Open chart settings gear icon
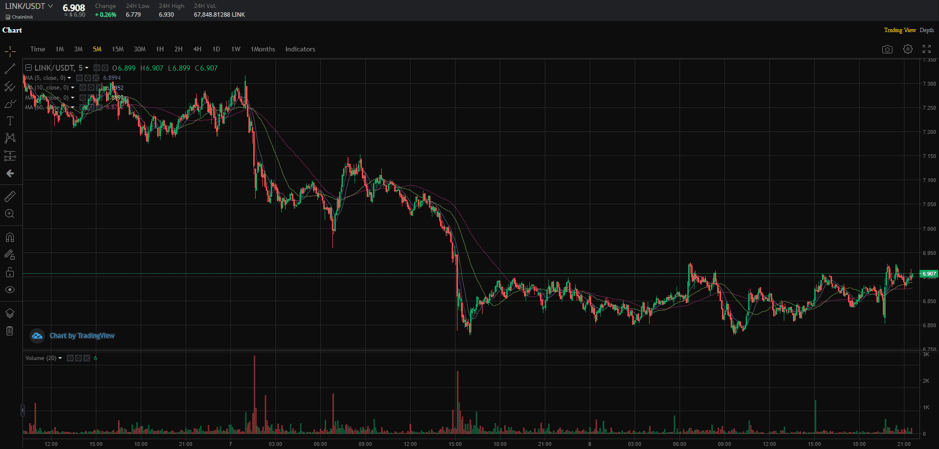The height and width of the screenshot is (449, 939). pyautogui.click(x=908, y=49)
